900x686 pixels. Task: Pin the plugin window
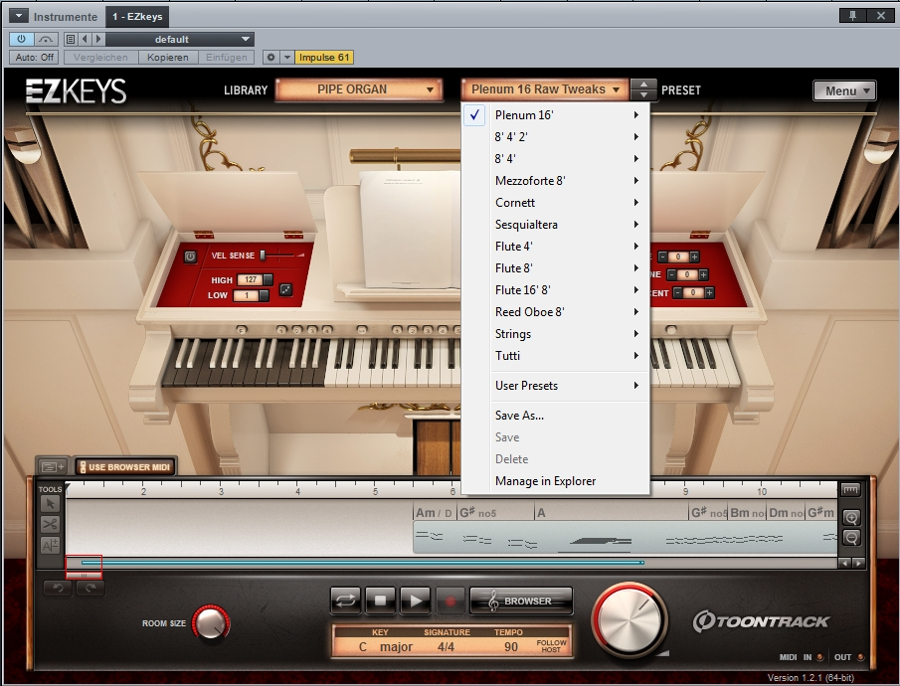click(852, 16)
